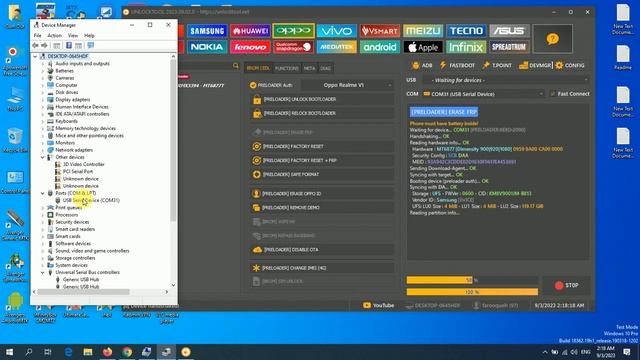Viewport: 640px width, 360px height.
Task: Open the Fastboot tool
Action: (457, 65)
